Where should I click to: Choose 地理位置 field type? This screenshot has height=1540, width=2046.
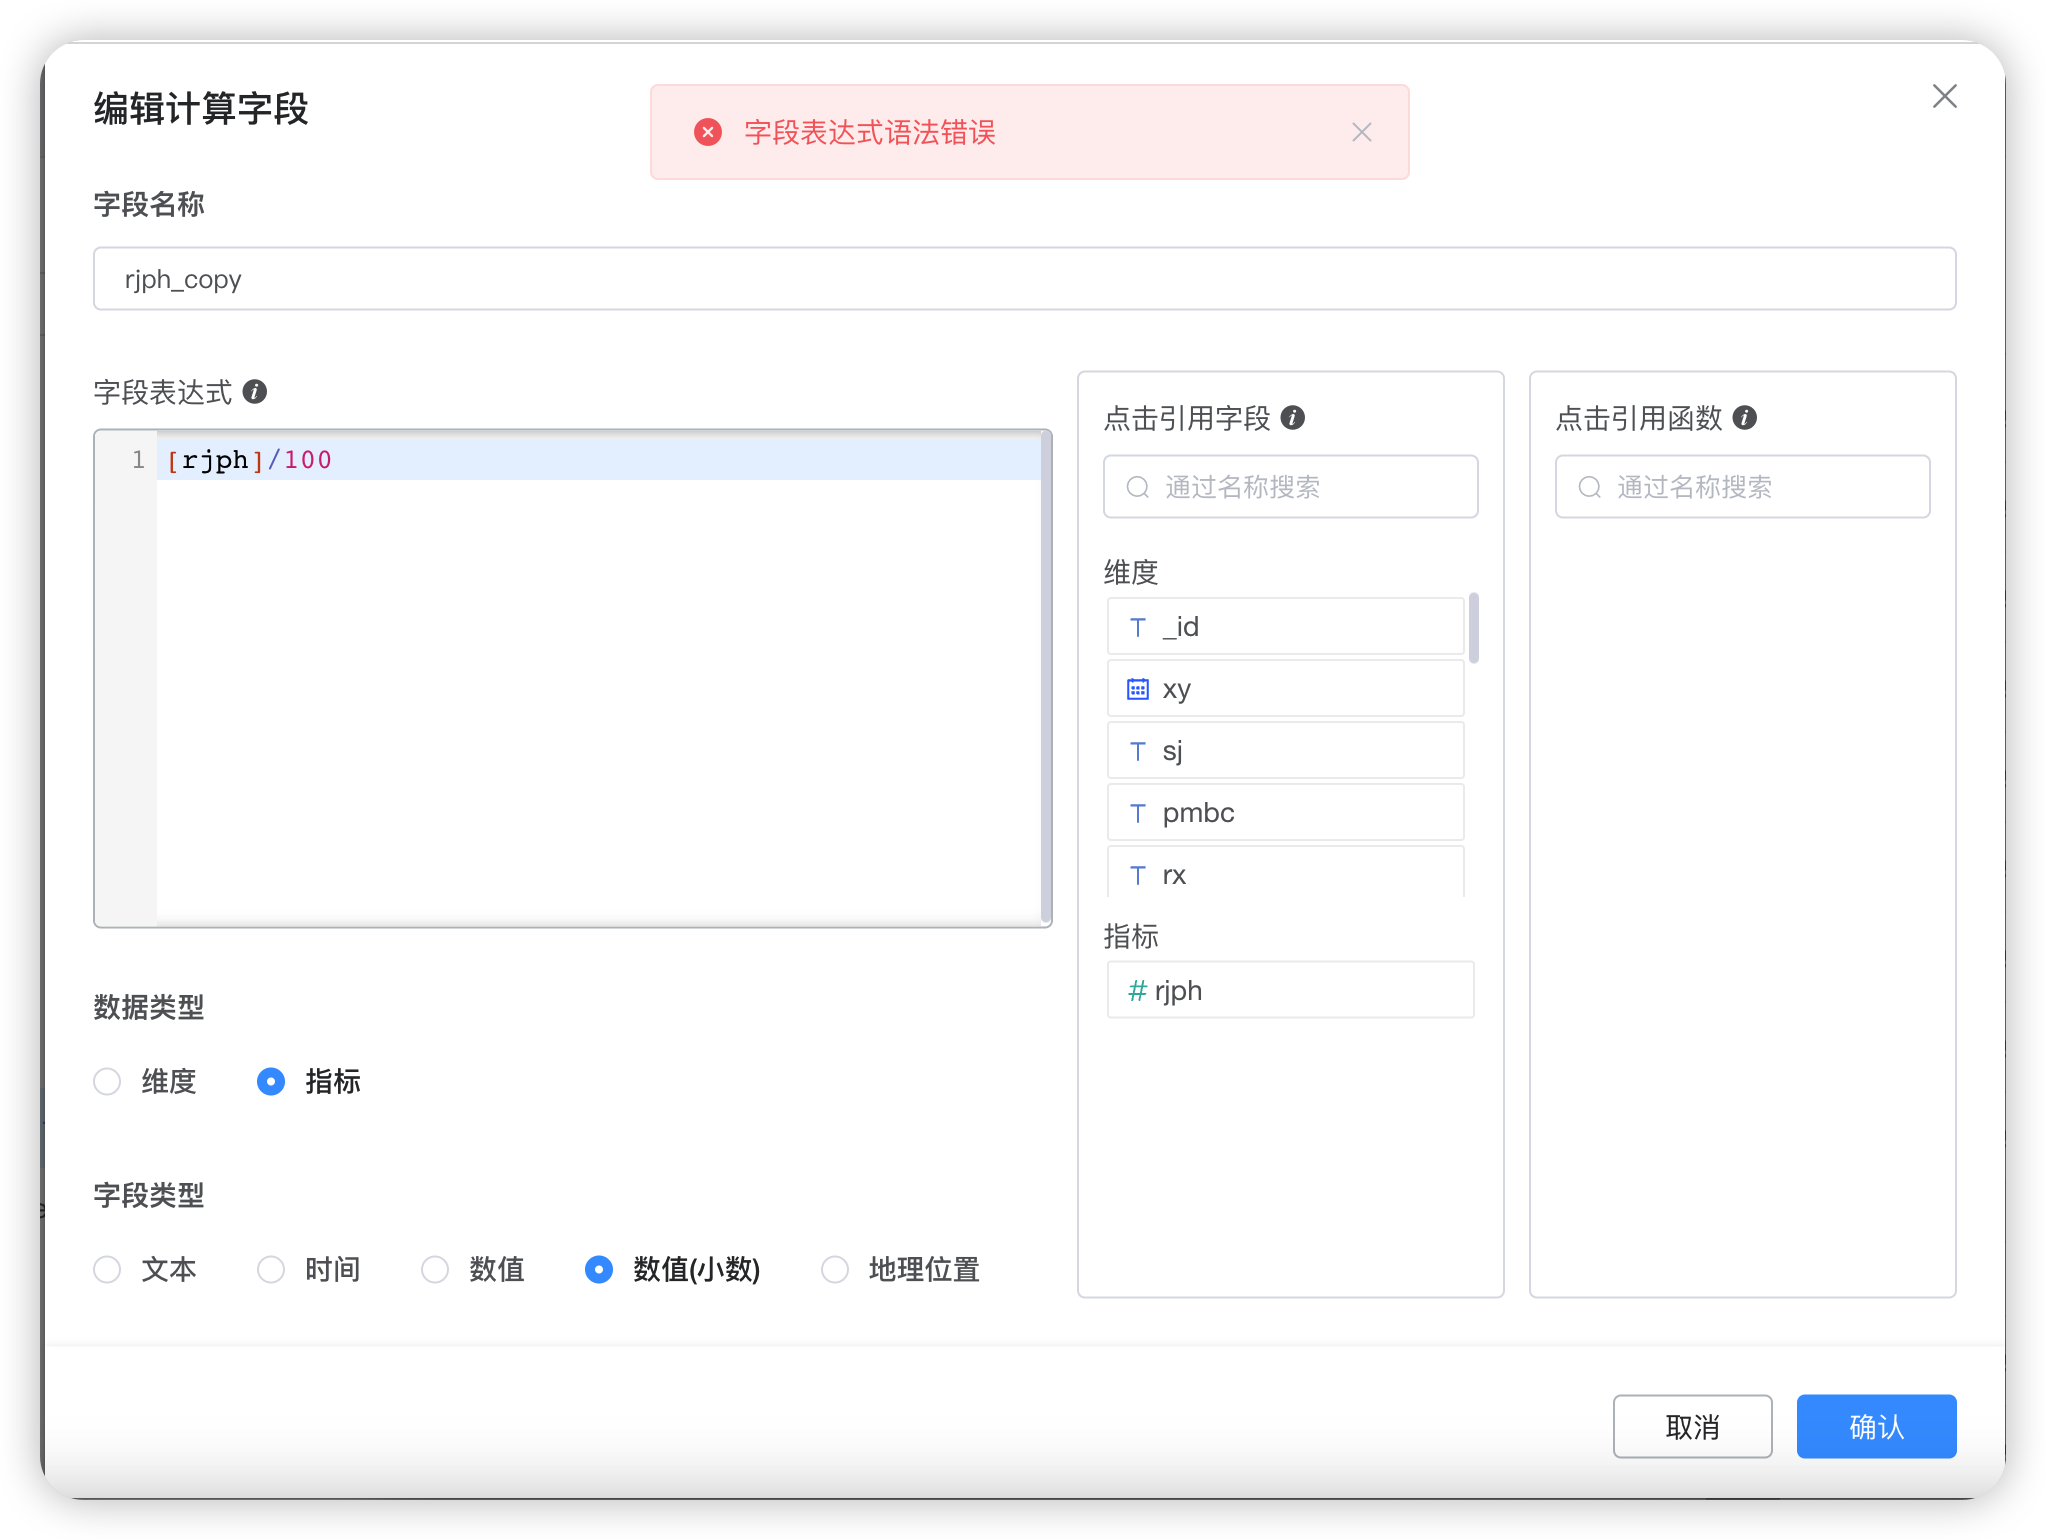click(x=835, y=1270)
